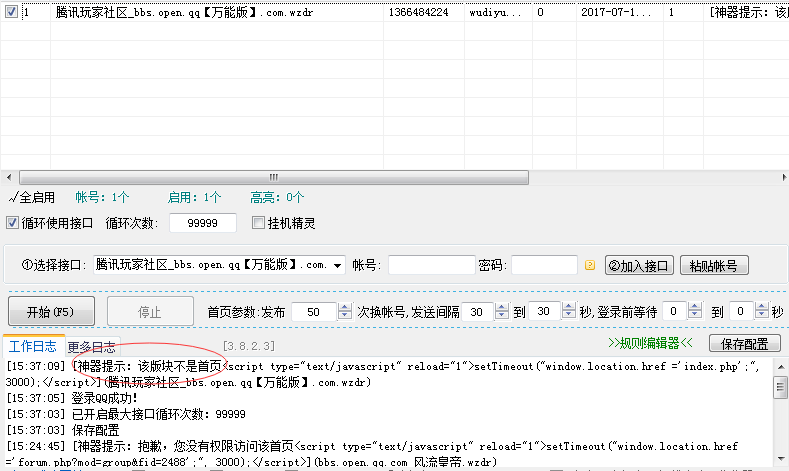Click the 全启用 toggle
This screenshot has width=789, height=471.
tap(32, 197)
